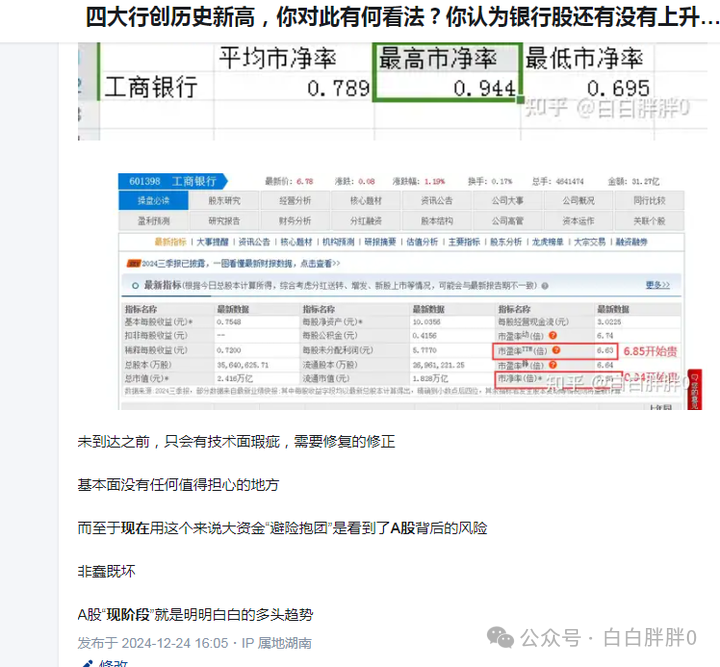Click the orange 最新指标 sub-navigation link
720x667 pixels.
170,242
